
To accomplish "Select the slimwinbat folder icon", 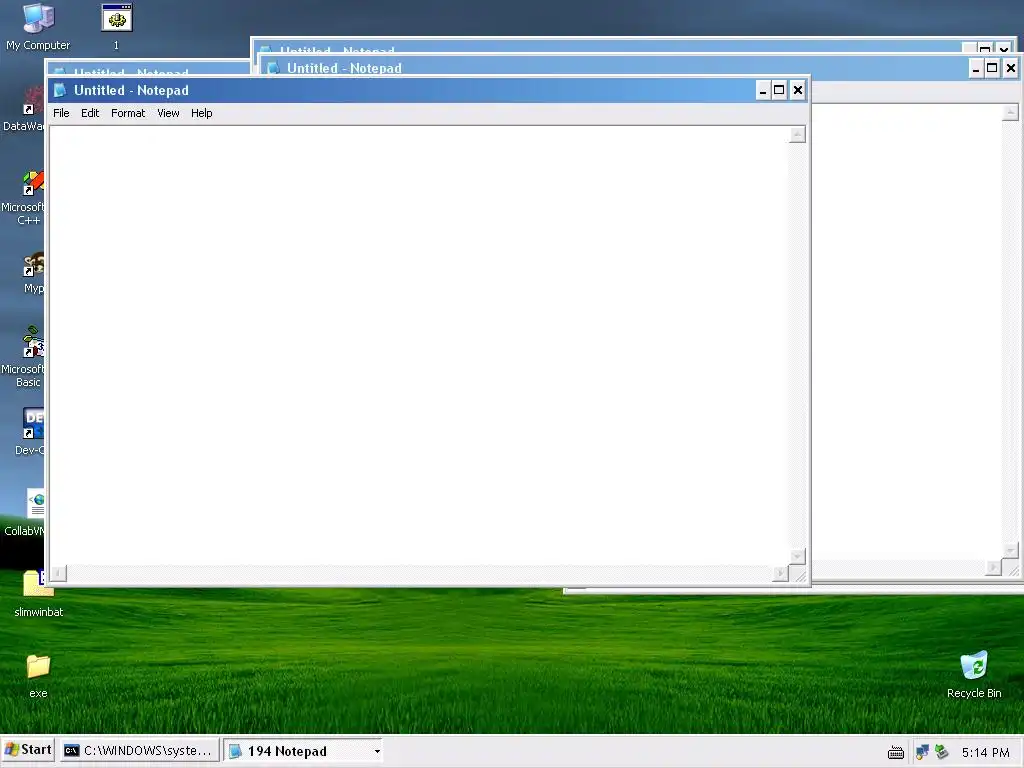I will tap(39, 594).
